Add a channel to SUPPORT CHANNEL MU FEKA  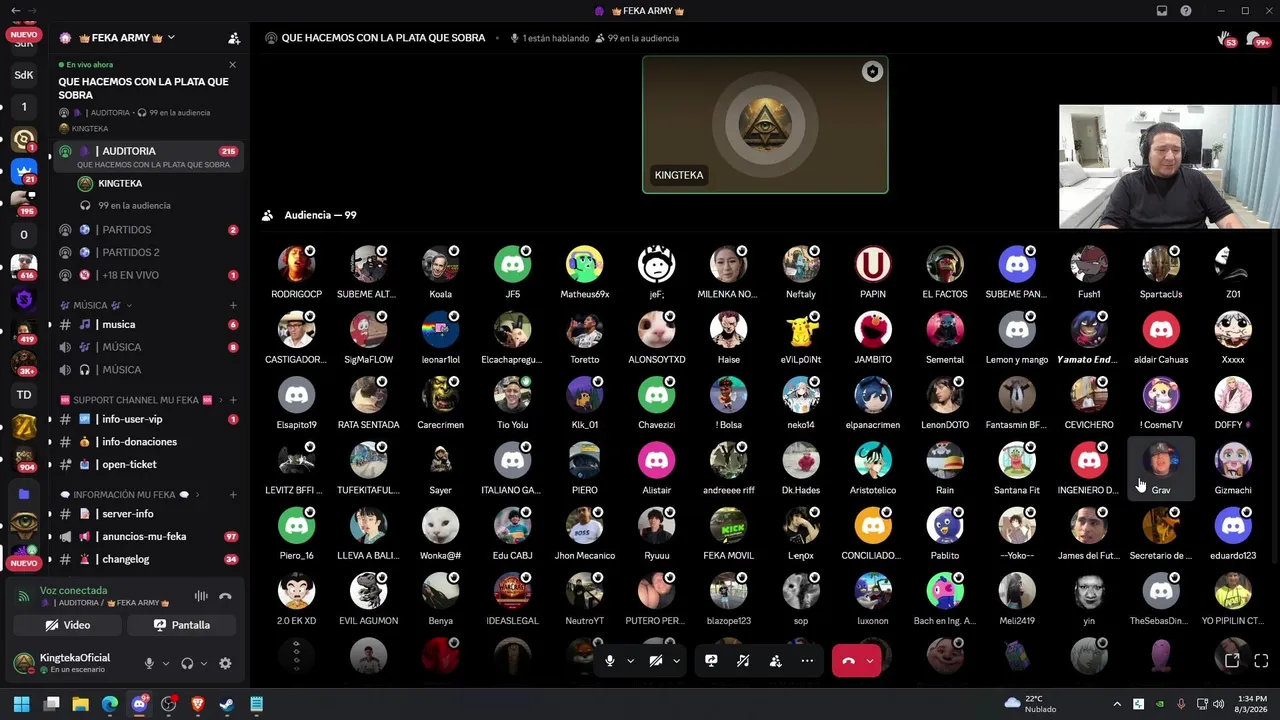233,400
